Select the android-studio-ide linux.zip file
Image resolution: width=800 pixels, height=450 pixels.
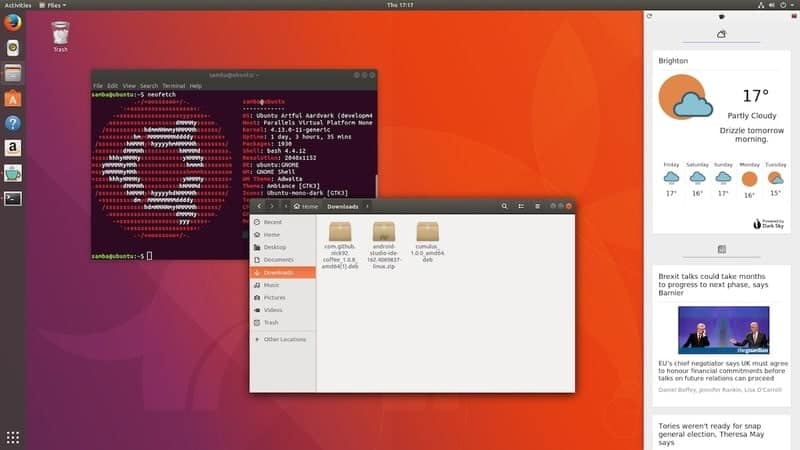[384, 245]
